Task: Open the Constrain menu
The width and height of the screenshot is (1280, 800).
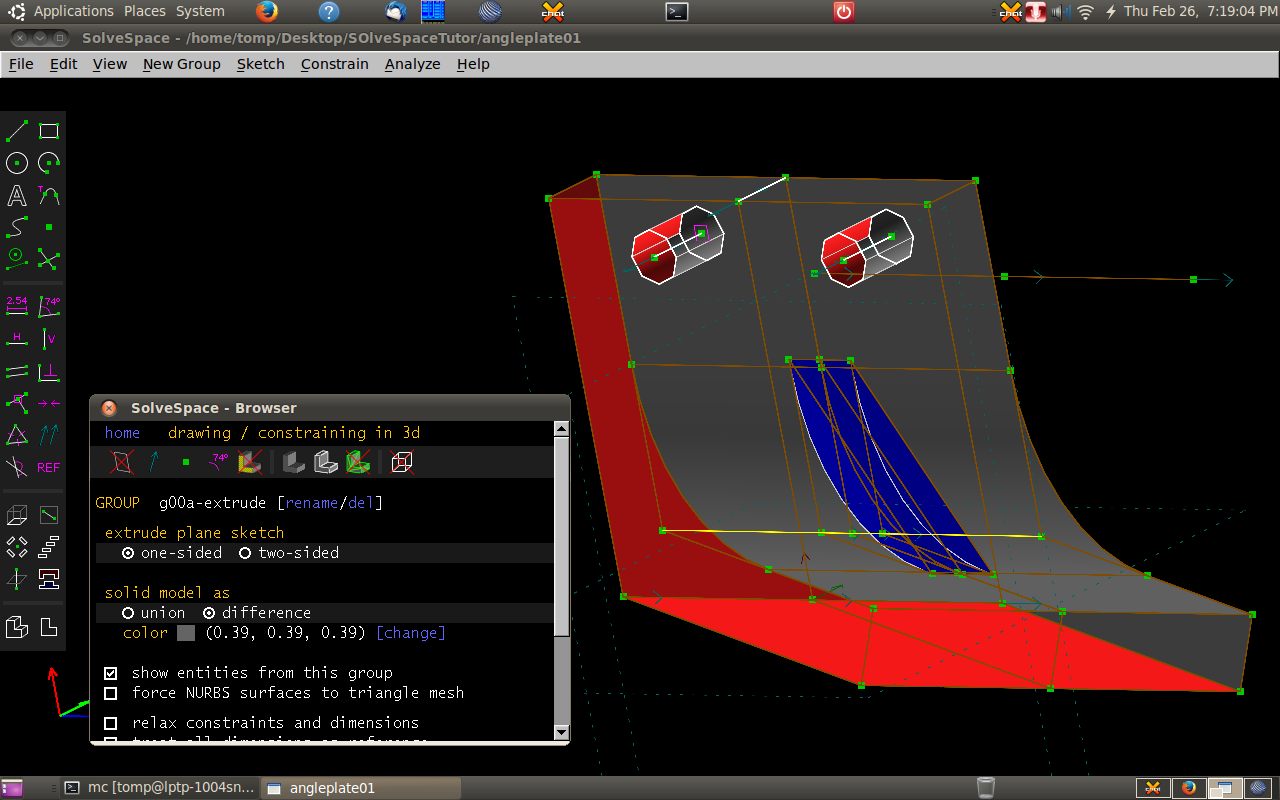Action: tap(334, 64)
